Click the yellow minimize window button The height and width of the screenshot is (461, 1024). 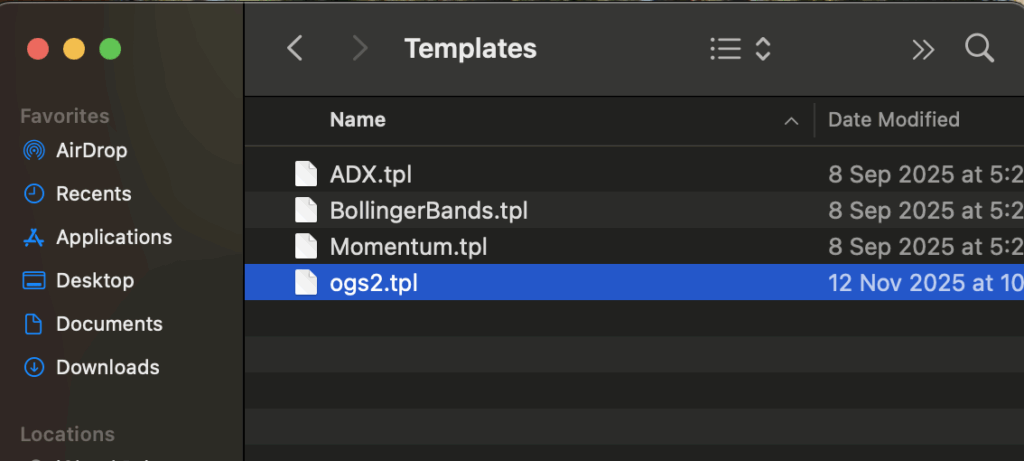pos(74,48)
